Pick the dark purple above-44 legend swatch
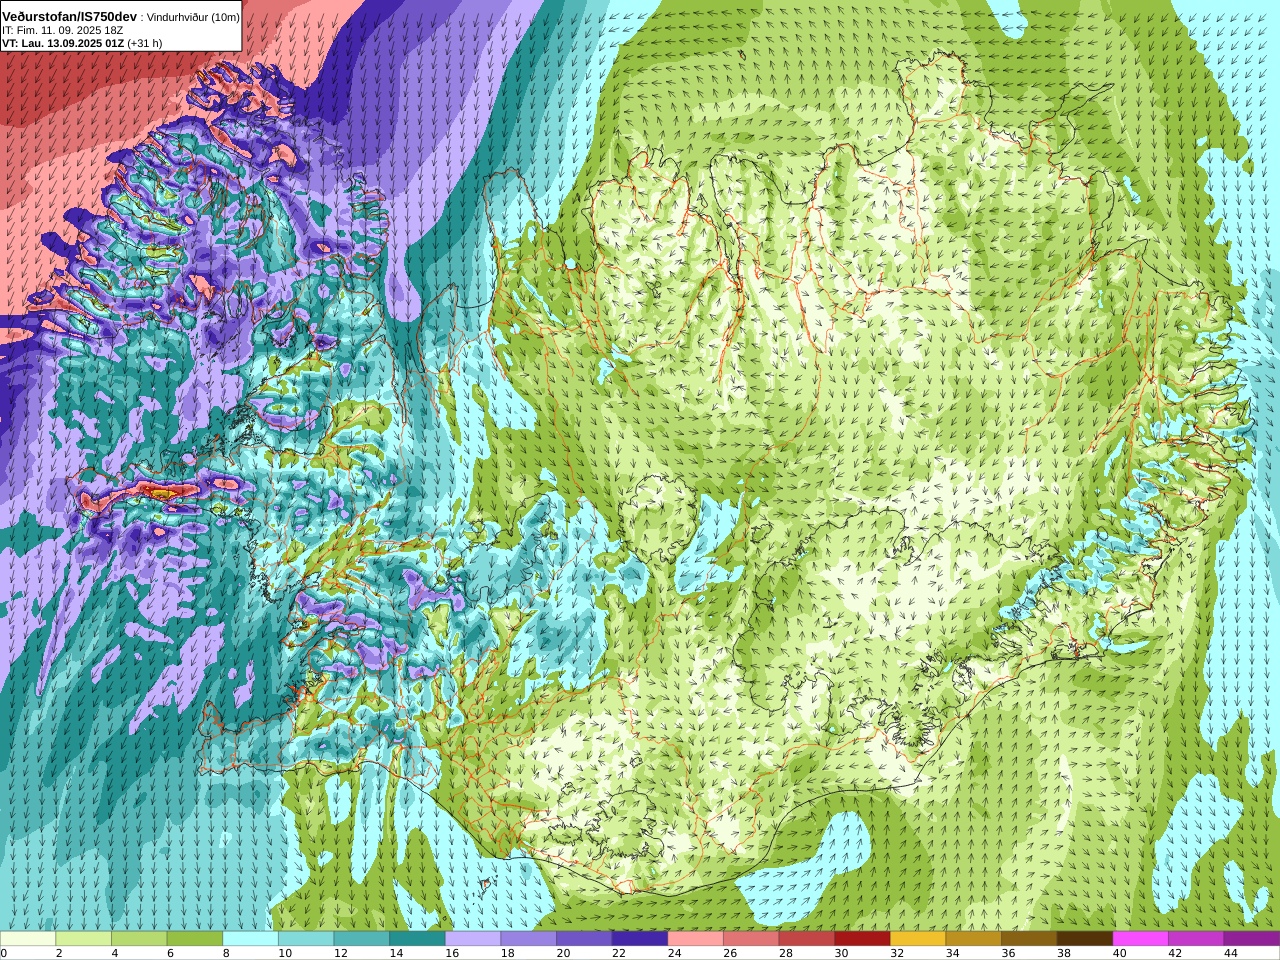The height and width of the screenshot is (960, 1280). [1251, 939]
